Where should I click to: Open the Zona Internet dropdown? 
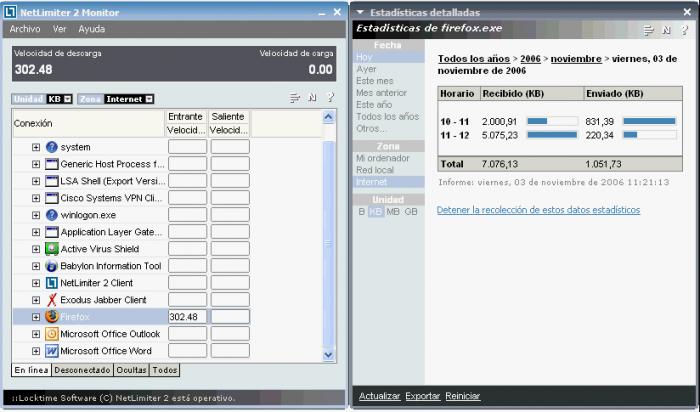(149, 99)
